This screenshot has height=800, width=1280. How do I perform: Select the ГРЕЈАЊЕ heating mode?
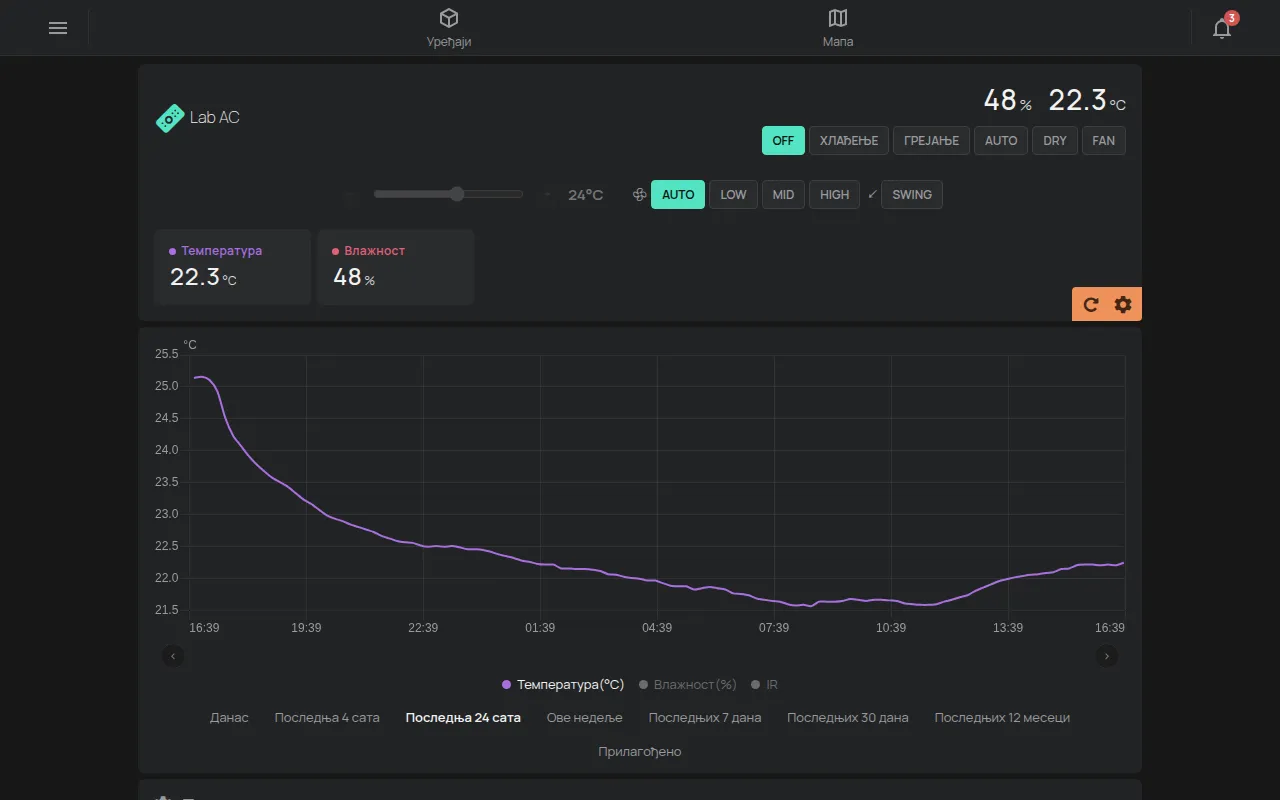click(931, 141)
